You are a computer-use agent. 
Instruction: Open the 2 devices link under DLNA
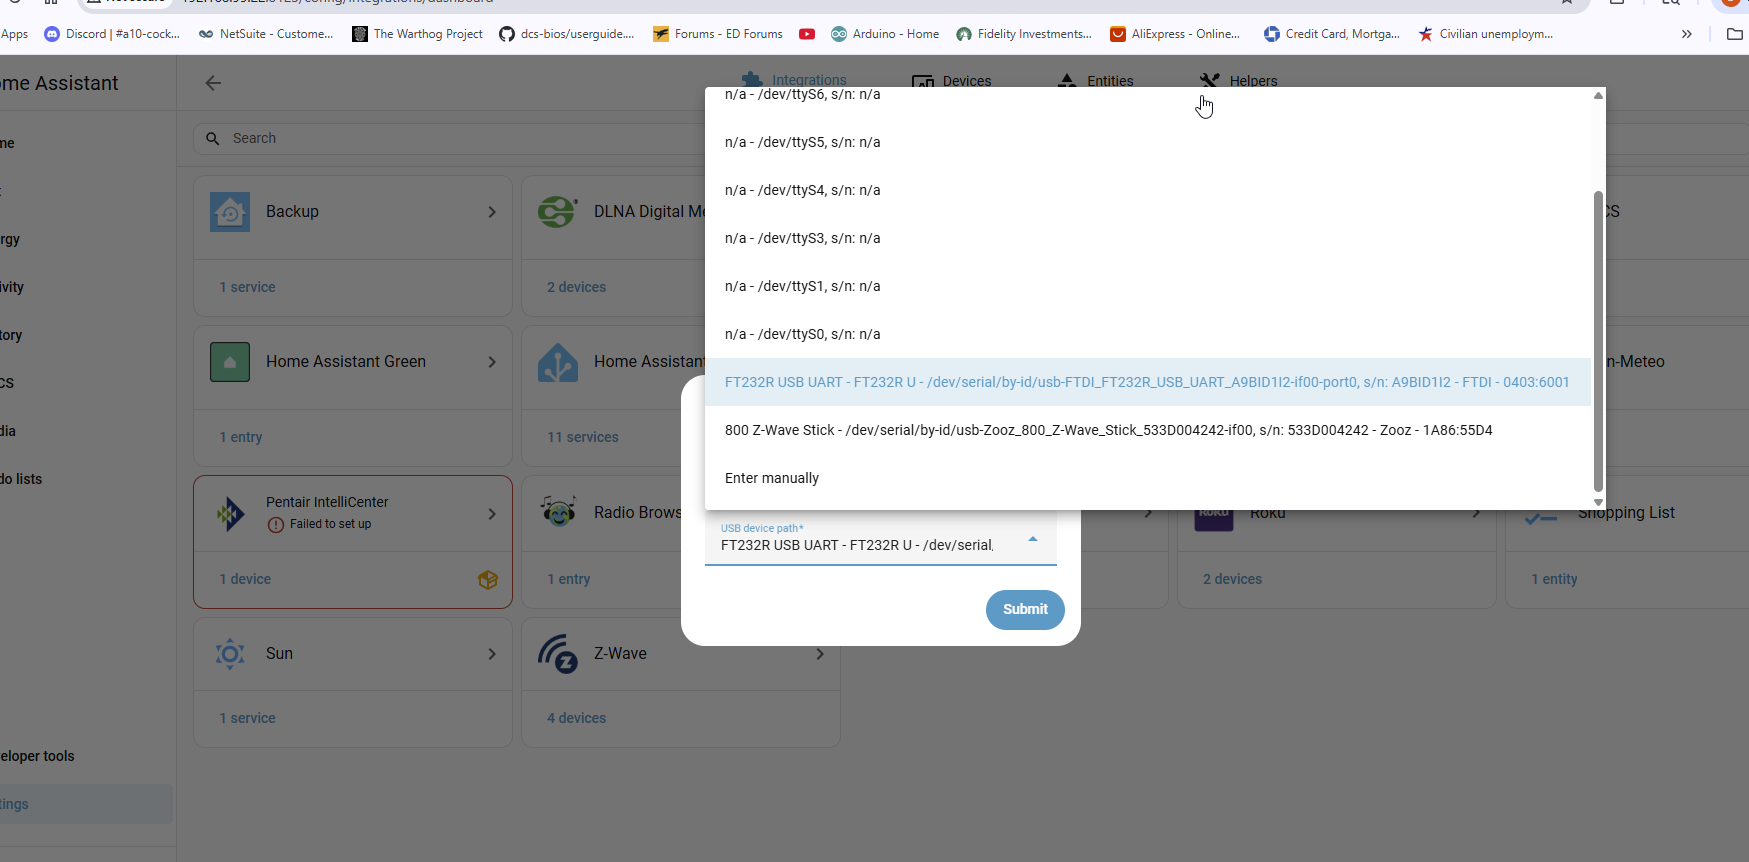click(576, 287)
